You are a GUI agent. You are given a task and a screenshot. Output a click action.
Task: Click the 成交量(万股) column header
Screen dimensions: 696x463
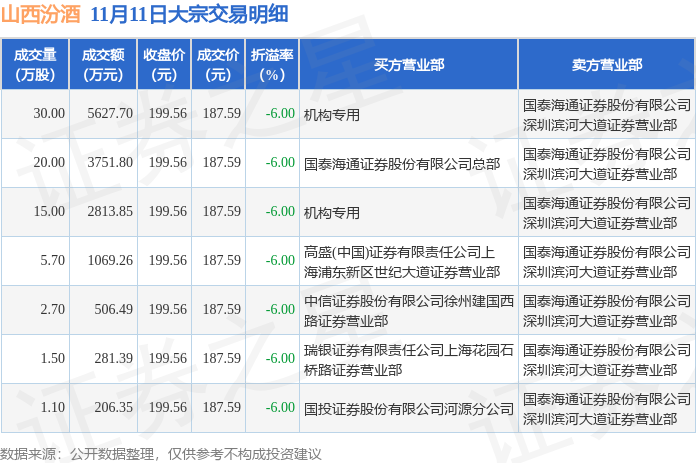click(35, 64)
